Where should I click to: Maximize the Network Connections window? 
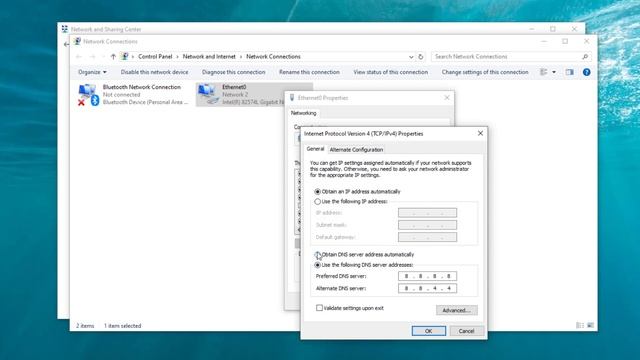click(x=565, y=41)
